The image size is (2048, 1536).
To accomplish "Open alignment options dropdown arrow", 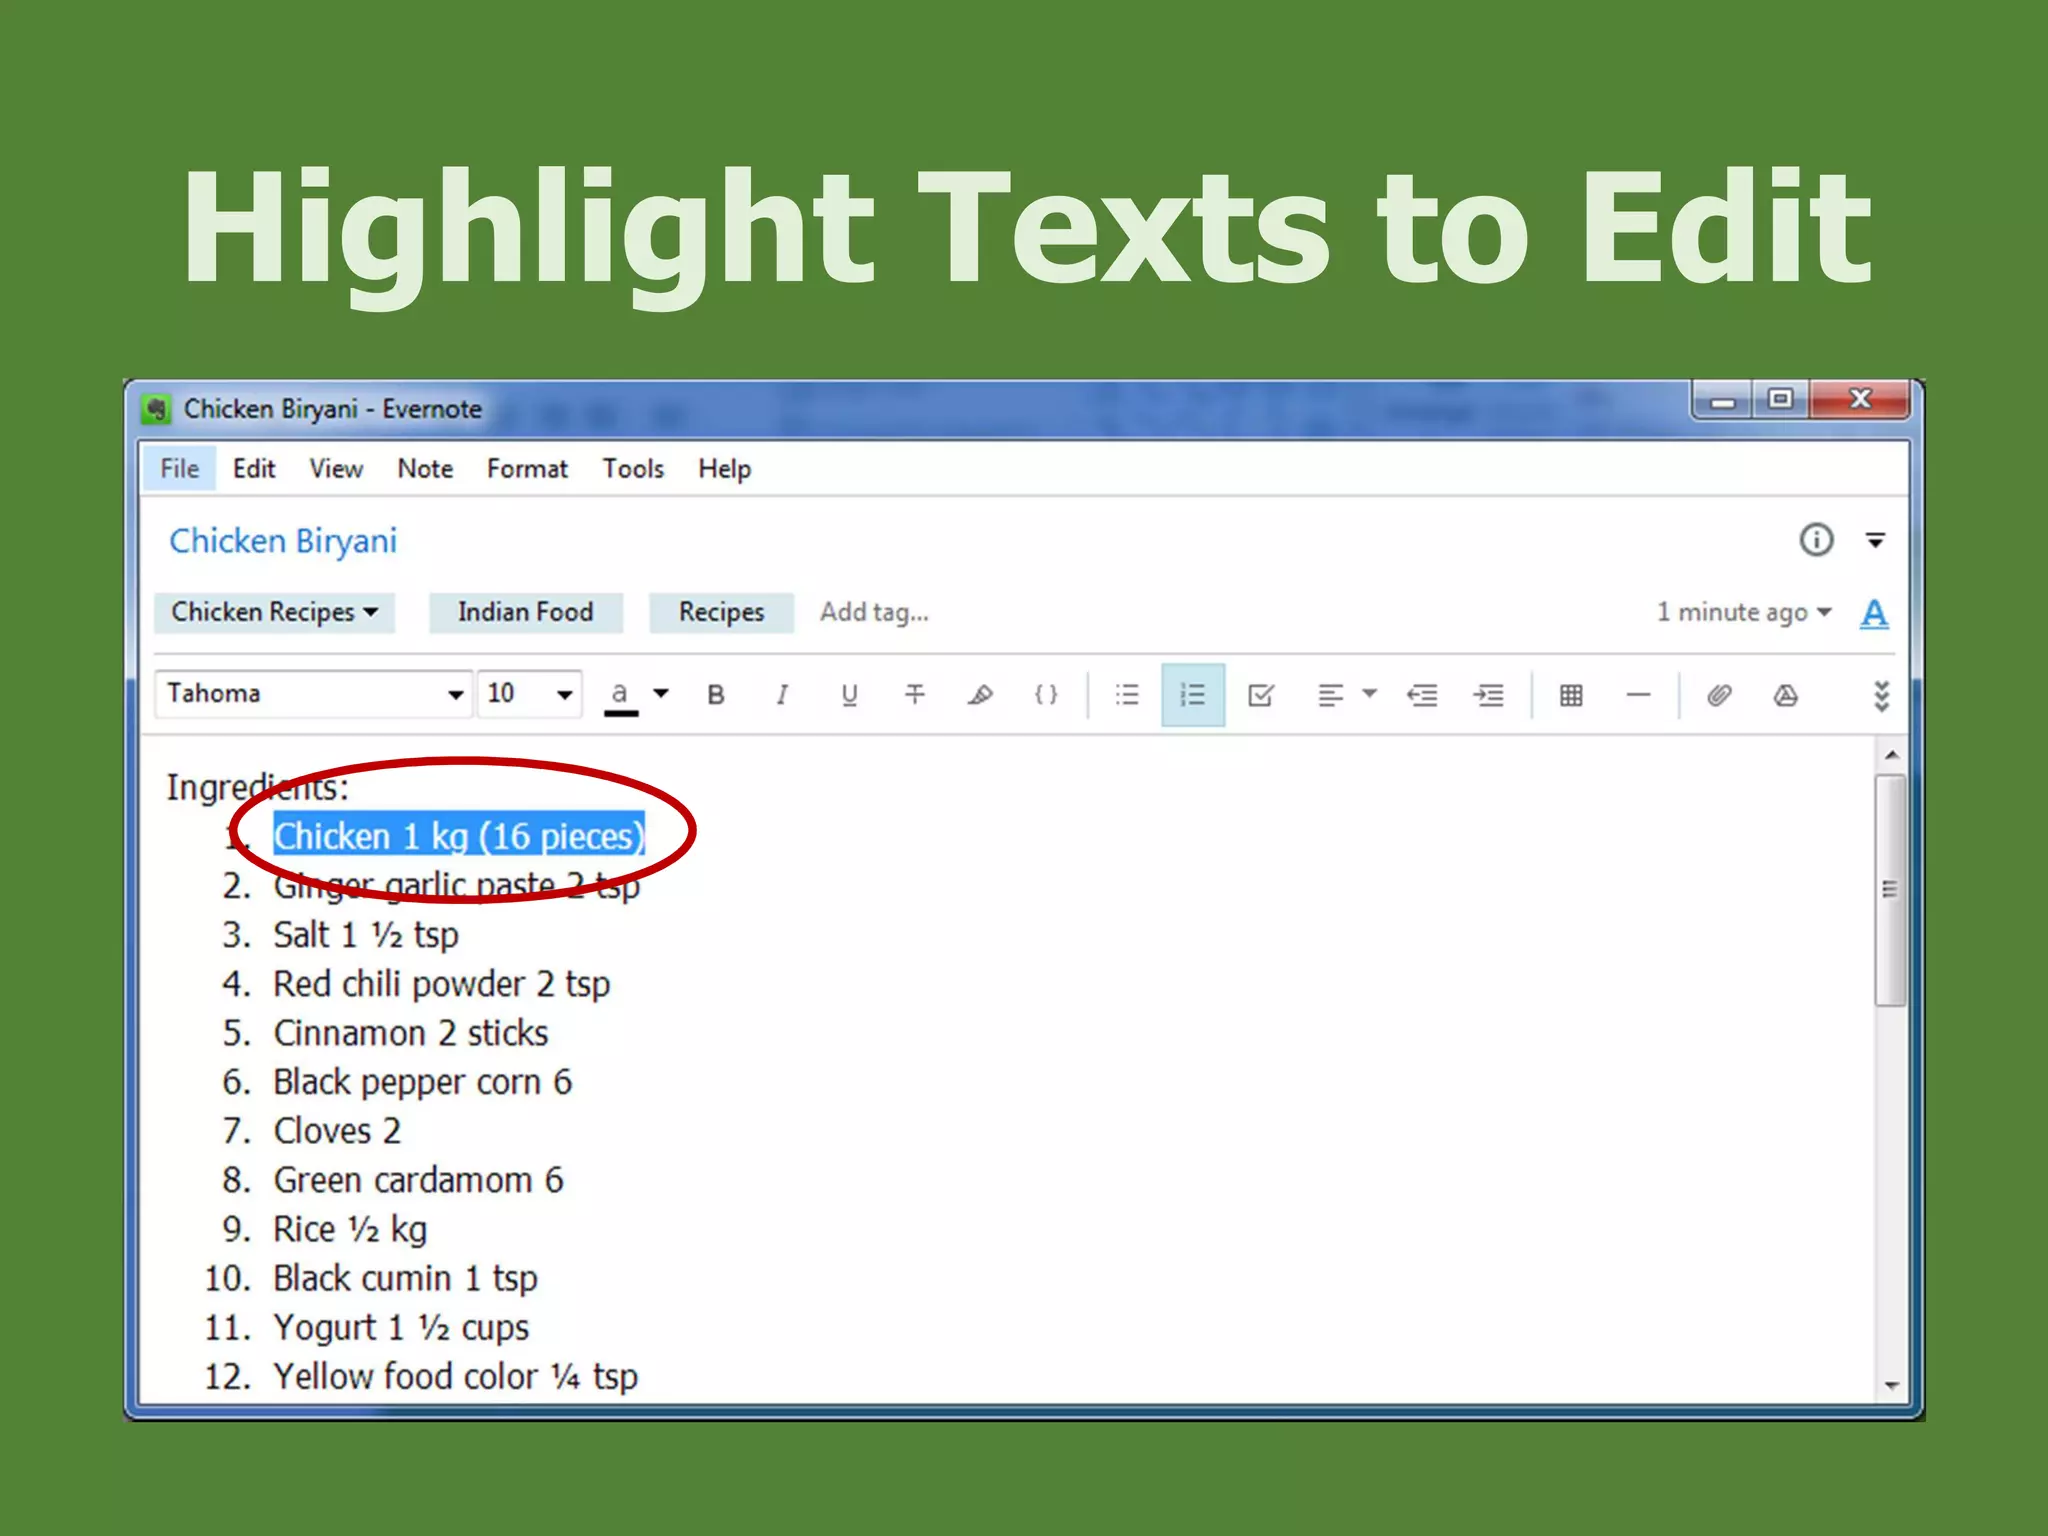I will pyautogui.click(x=1370, y=693).
